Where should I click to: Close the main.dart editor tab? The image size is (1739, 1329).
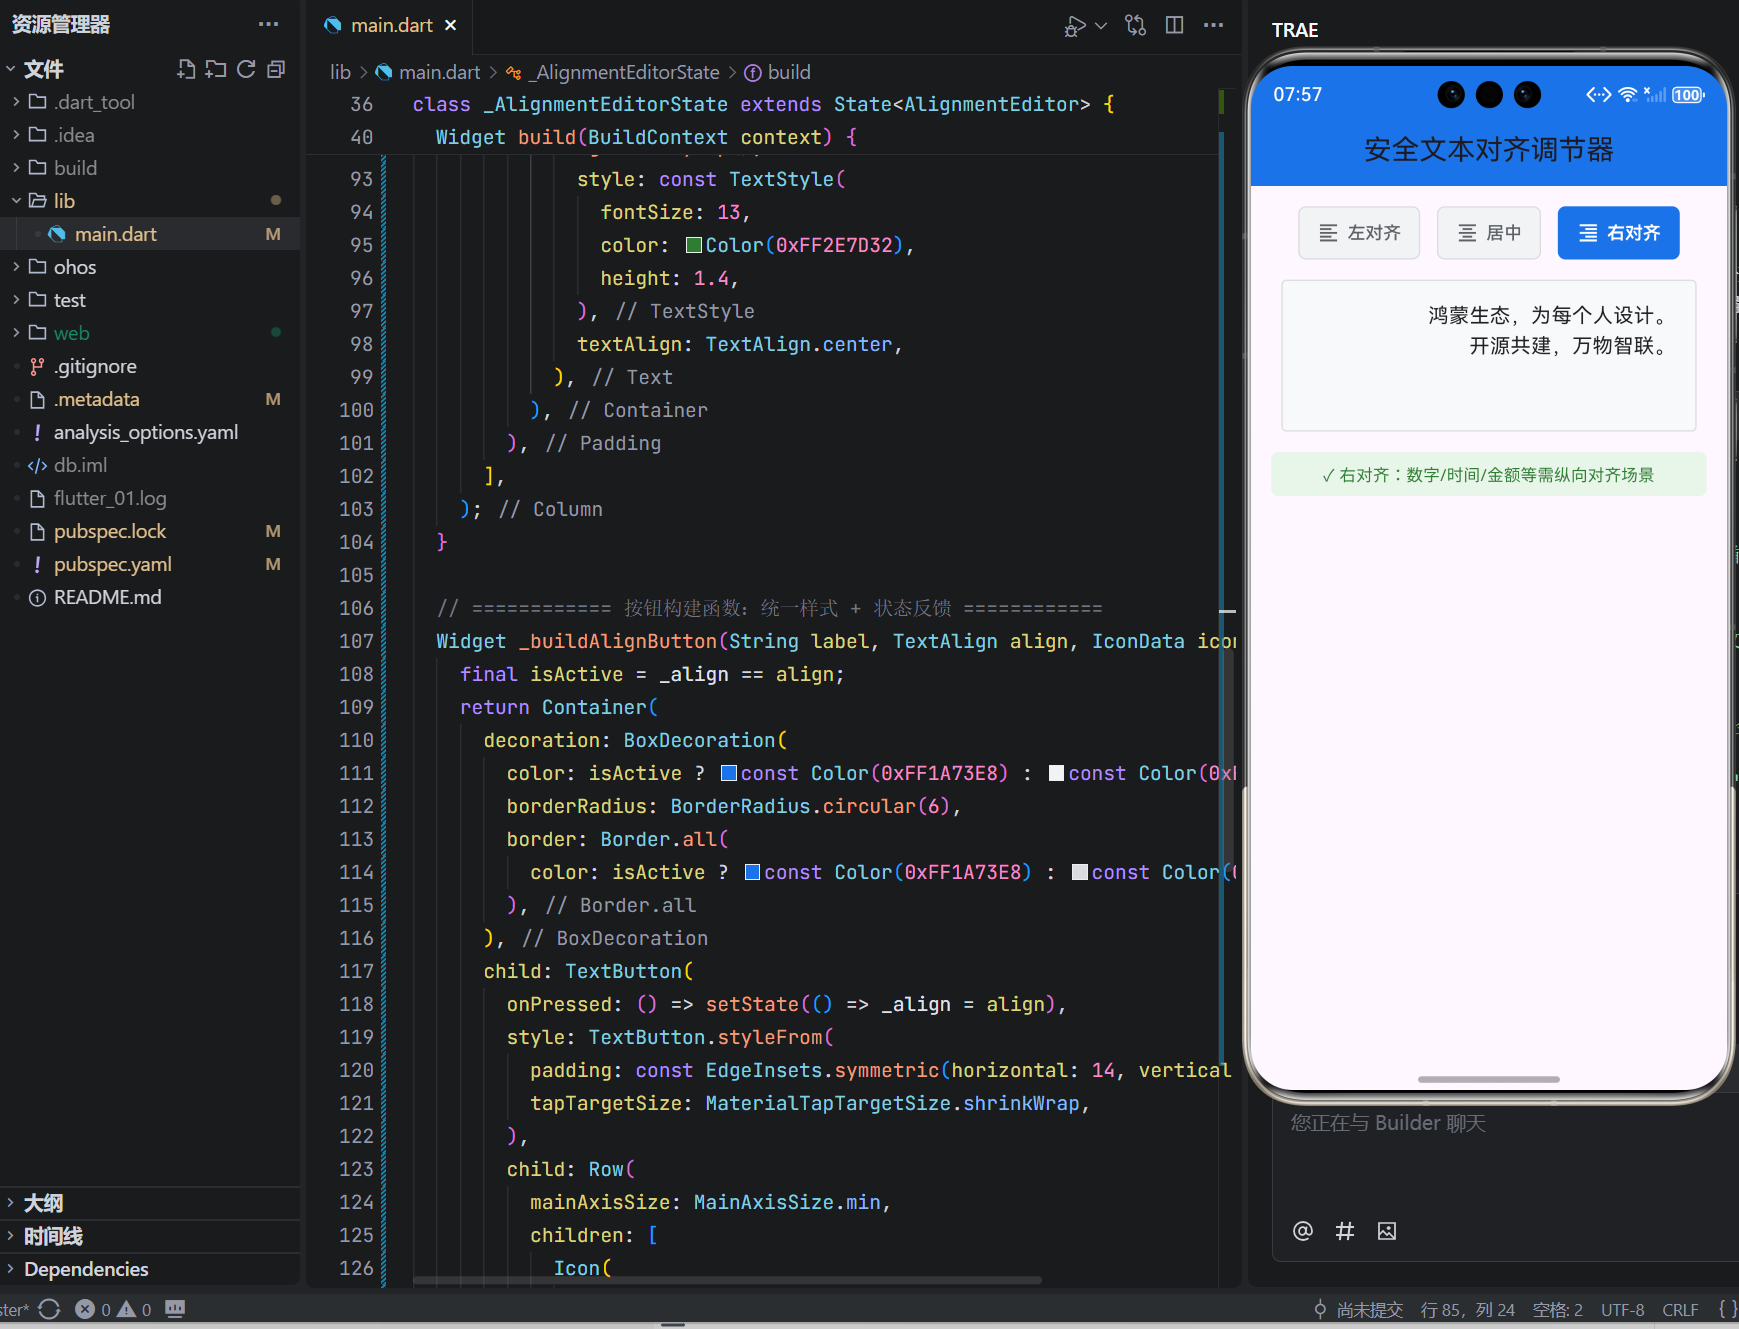pos(451,25)
